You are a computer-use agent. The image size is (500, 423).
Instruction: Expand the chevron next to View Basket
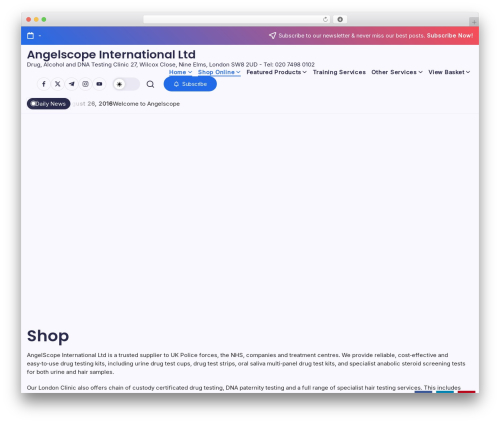468,72
